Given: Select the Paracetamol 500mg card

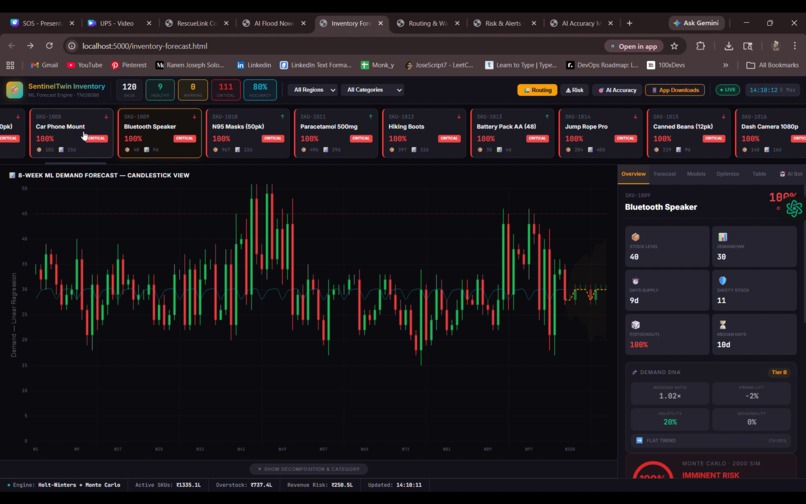Looking at the screenshot, I should [x=336, y=133].
